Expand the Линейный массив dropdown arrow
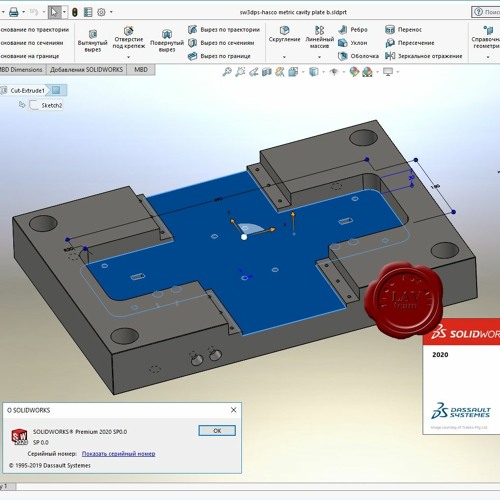The height and width of the screenshot is (500, 500). [x=319, y=57]
